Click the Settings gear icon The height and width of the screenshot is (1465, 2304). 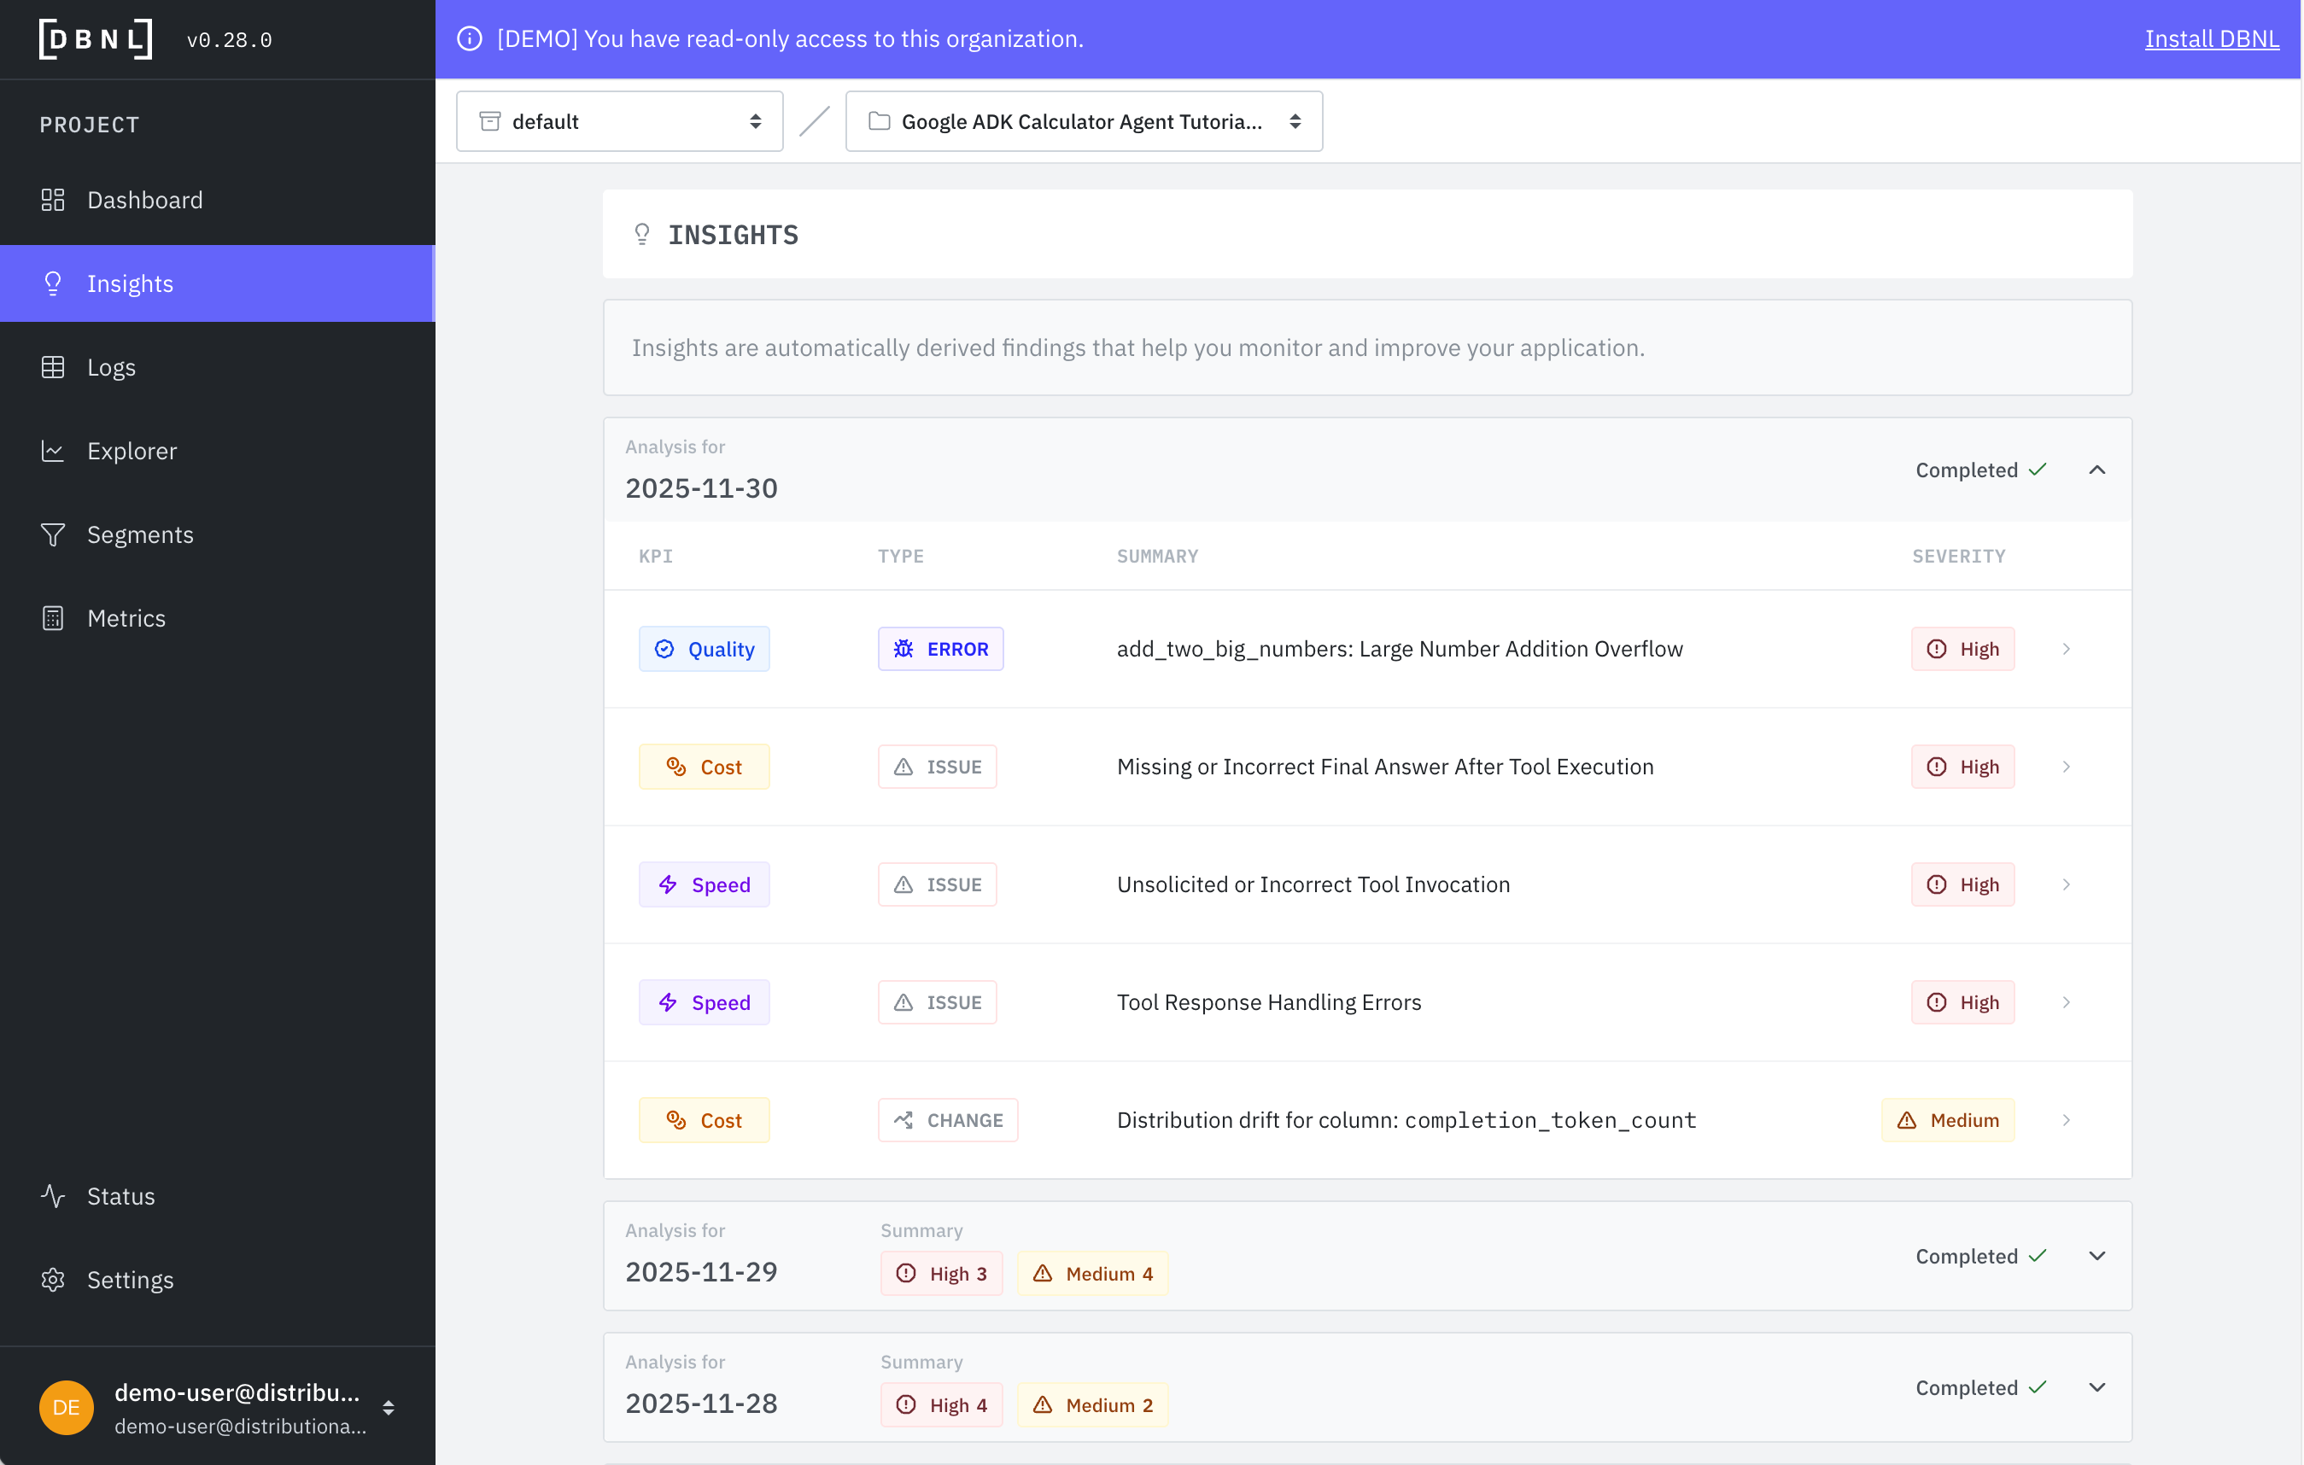(x=53, y=1280)
